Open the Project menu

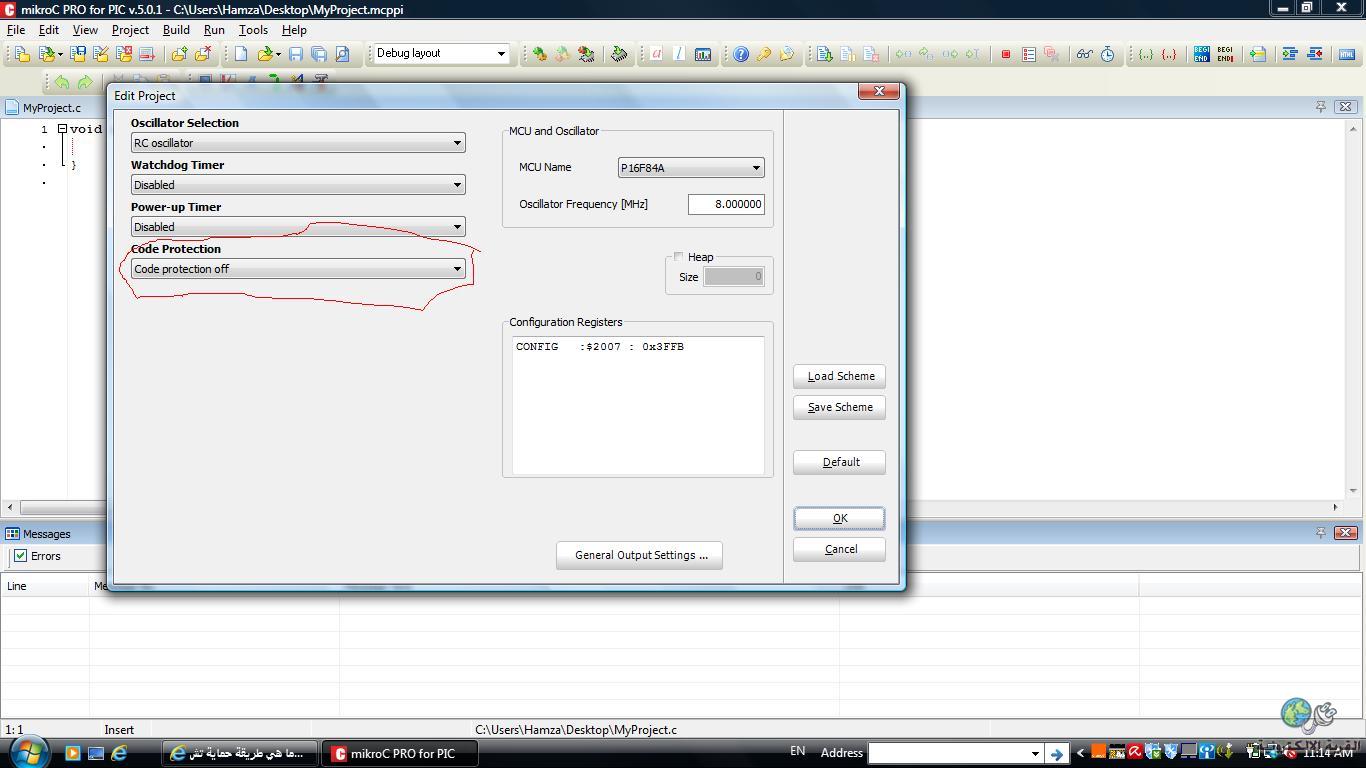click(x=130, y=30)
